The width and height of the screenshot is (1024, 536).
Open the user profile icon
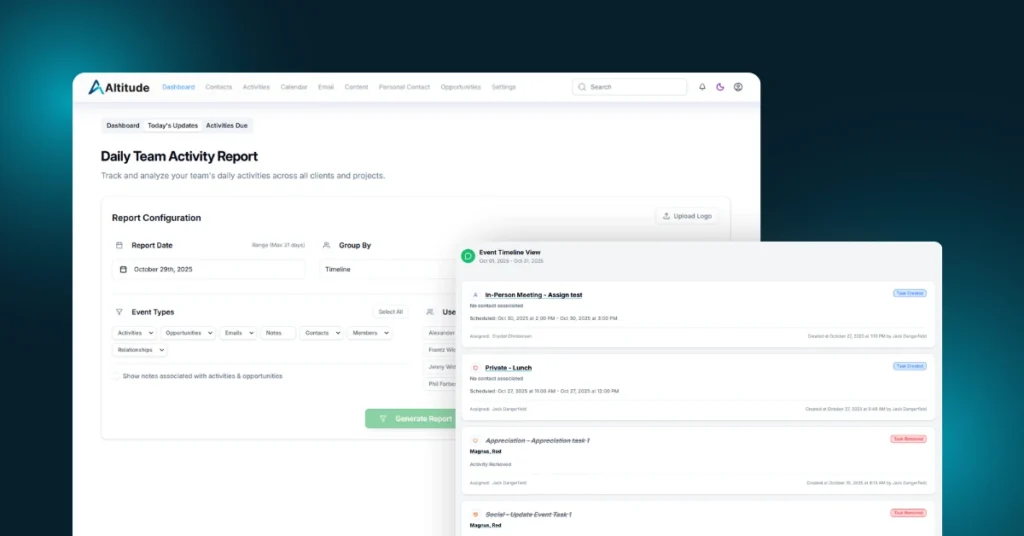[738, 87]
